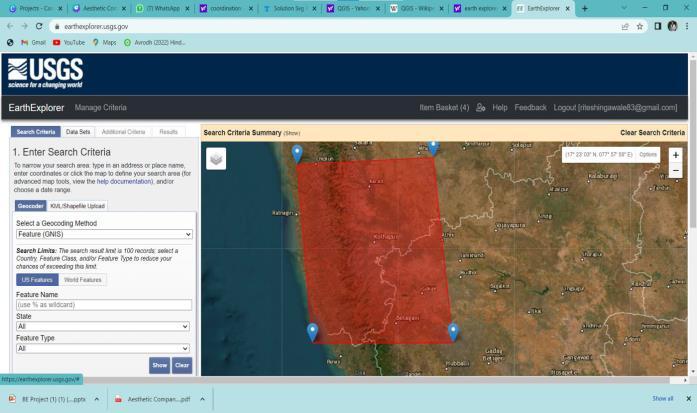The width and height of the screenshot is (697, 413).
Task: Open Gmail bookmark
Action: [34, 43]
